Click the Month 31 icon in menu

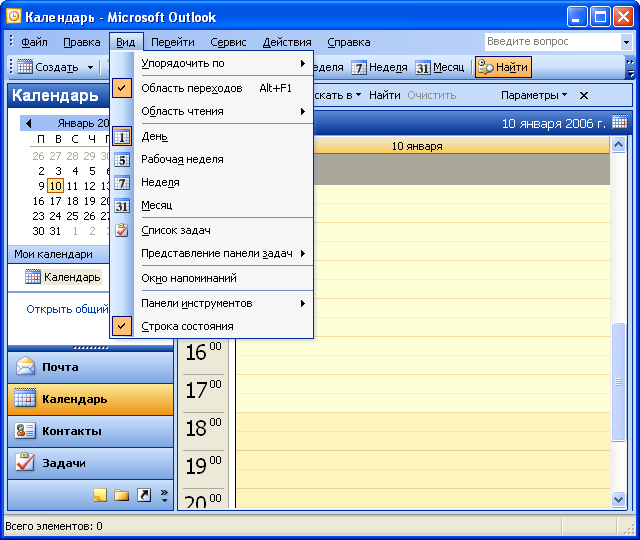(122, 206)
